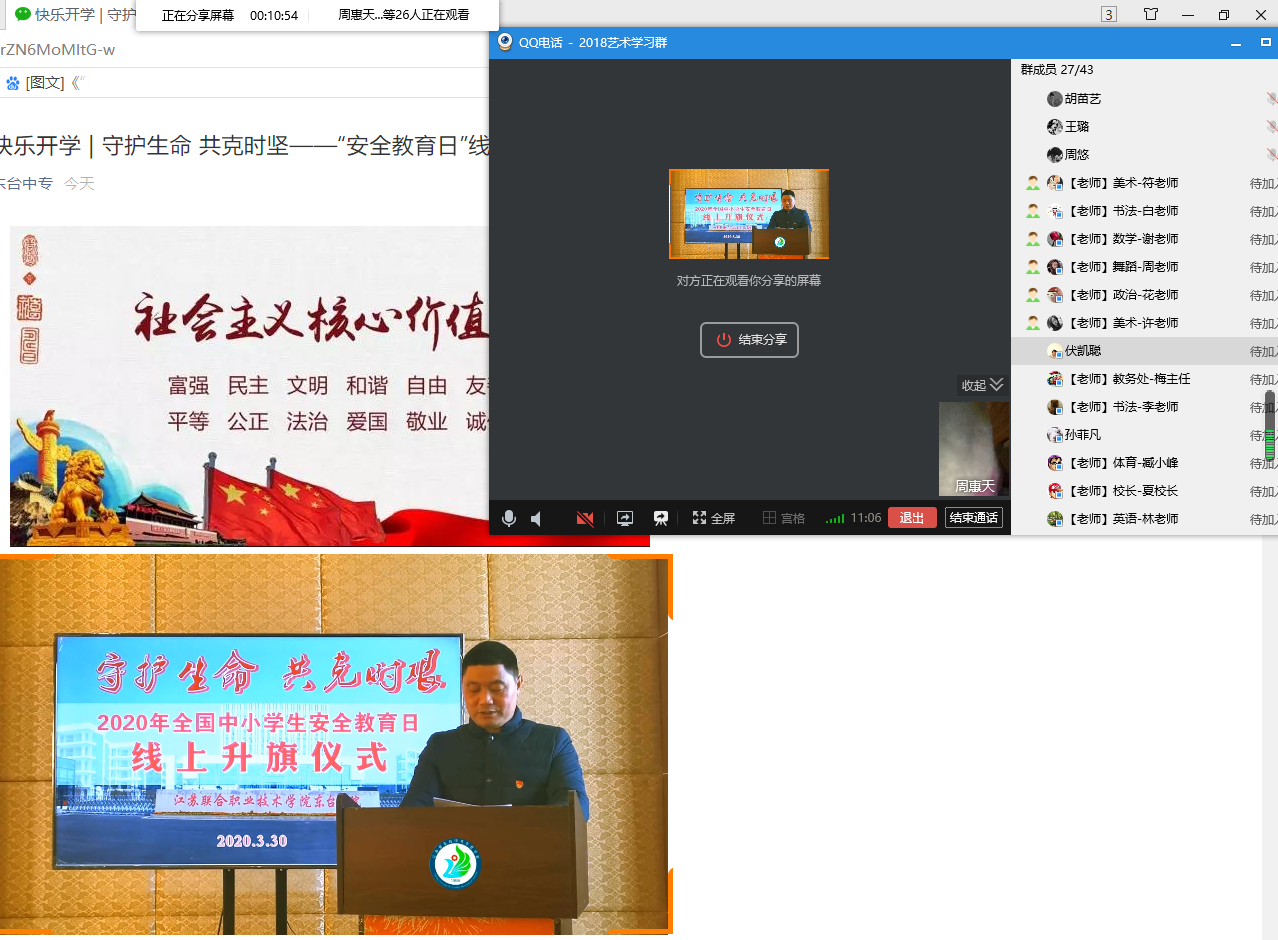Click avatar of 数学-谢老师
Screen dimensions: 1278x940
pos(1054,239)
